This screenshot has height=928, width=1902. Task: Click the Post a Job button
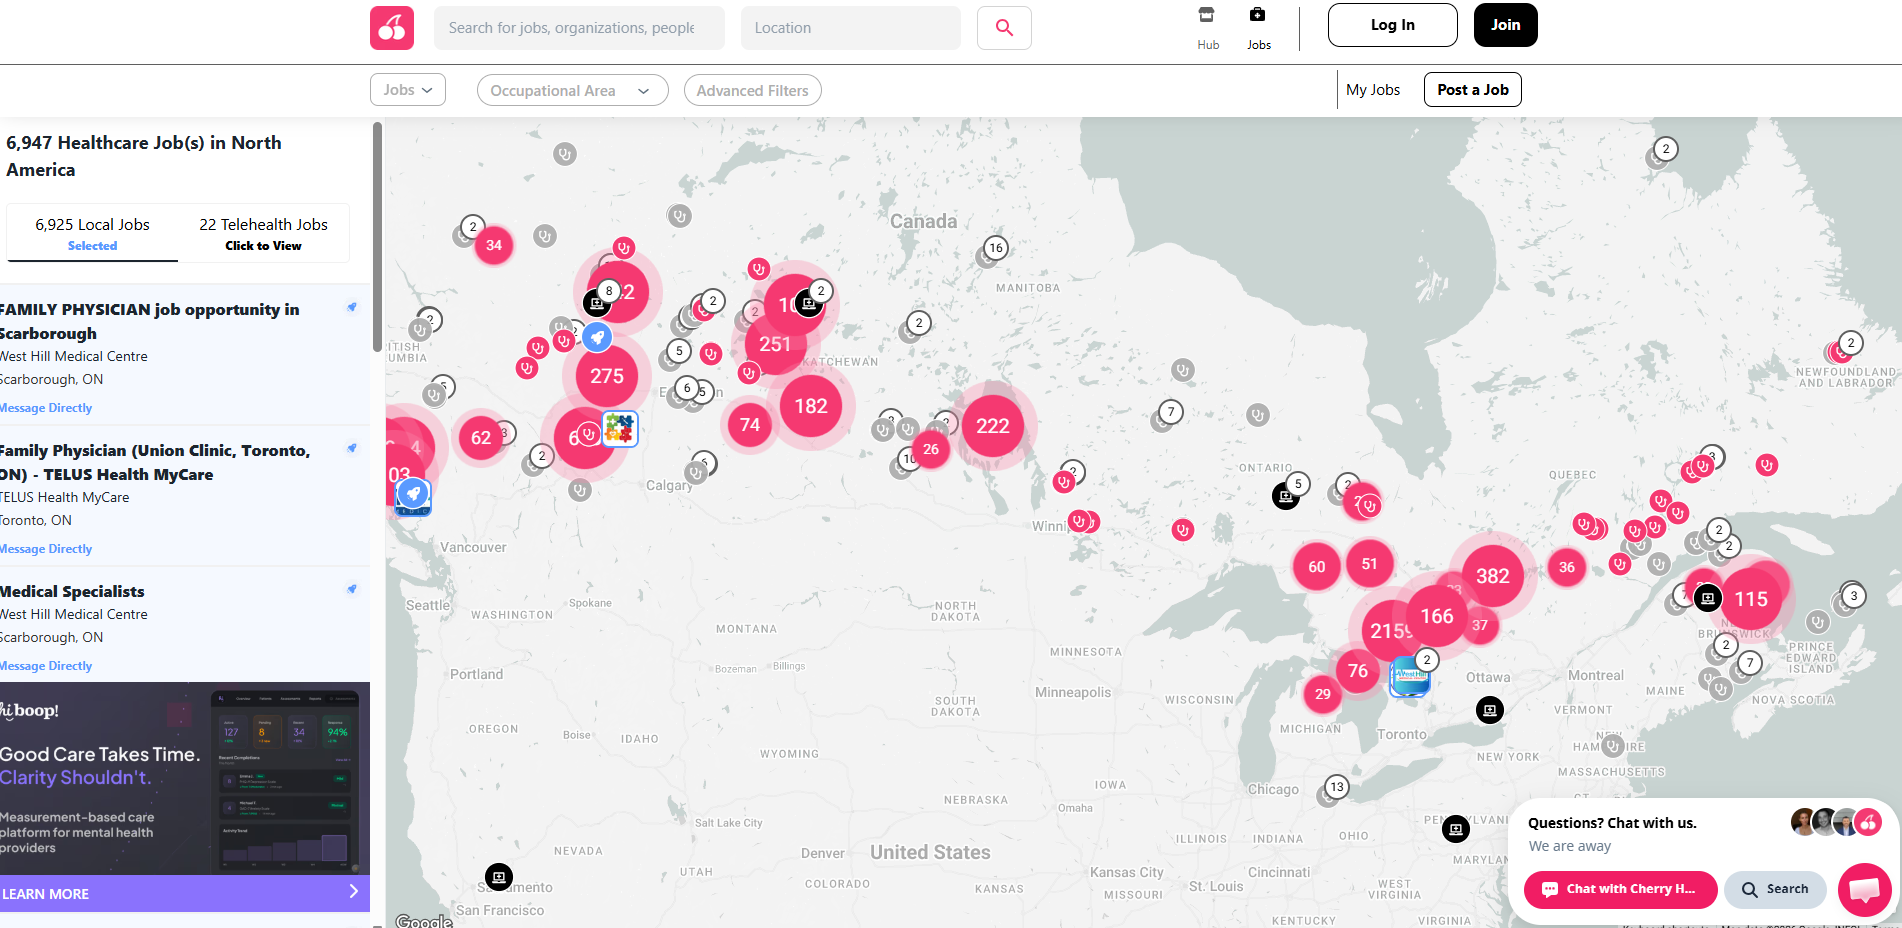pyautogui.click(x=1472, y=90)
